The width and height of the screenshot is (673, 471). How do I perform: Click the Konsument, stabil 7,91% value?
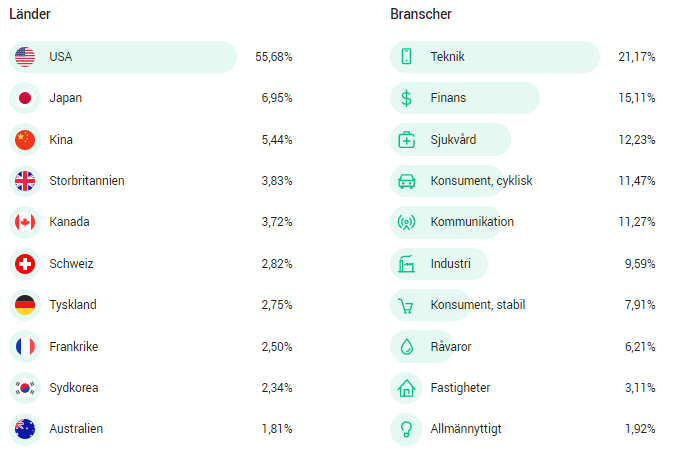click(x=637, y=305)
